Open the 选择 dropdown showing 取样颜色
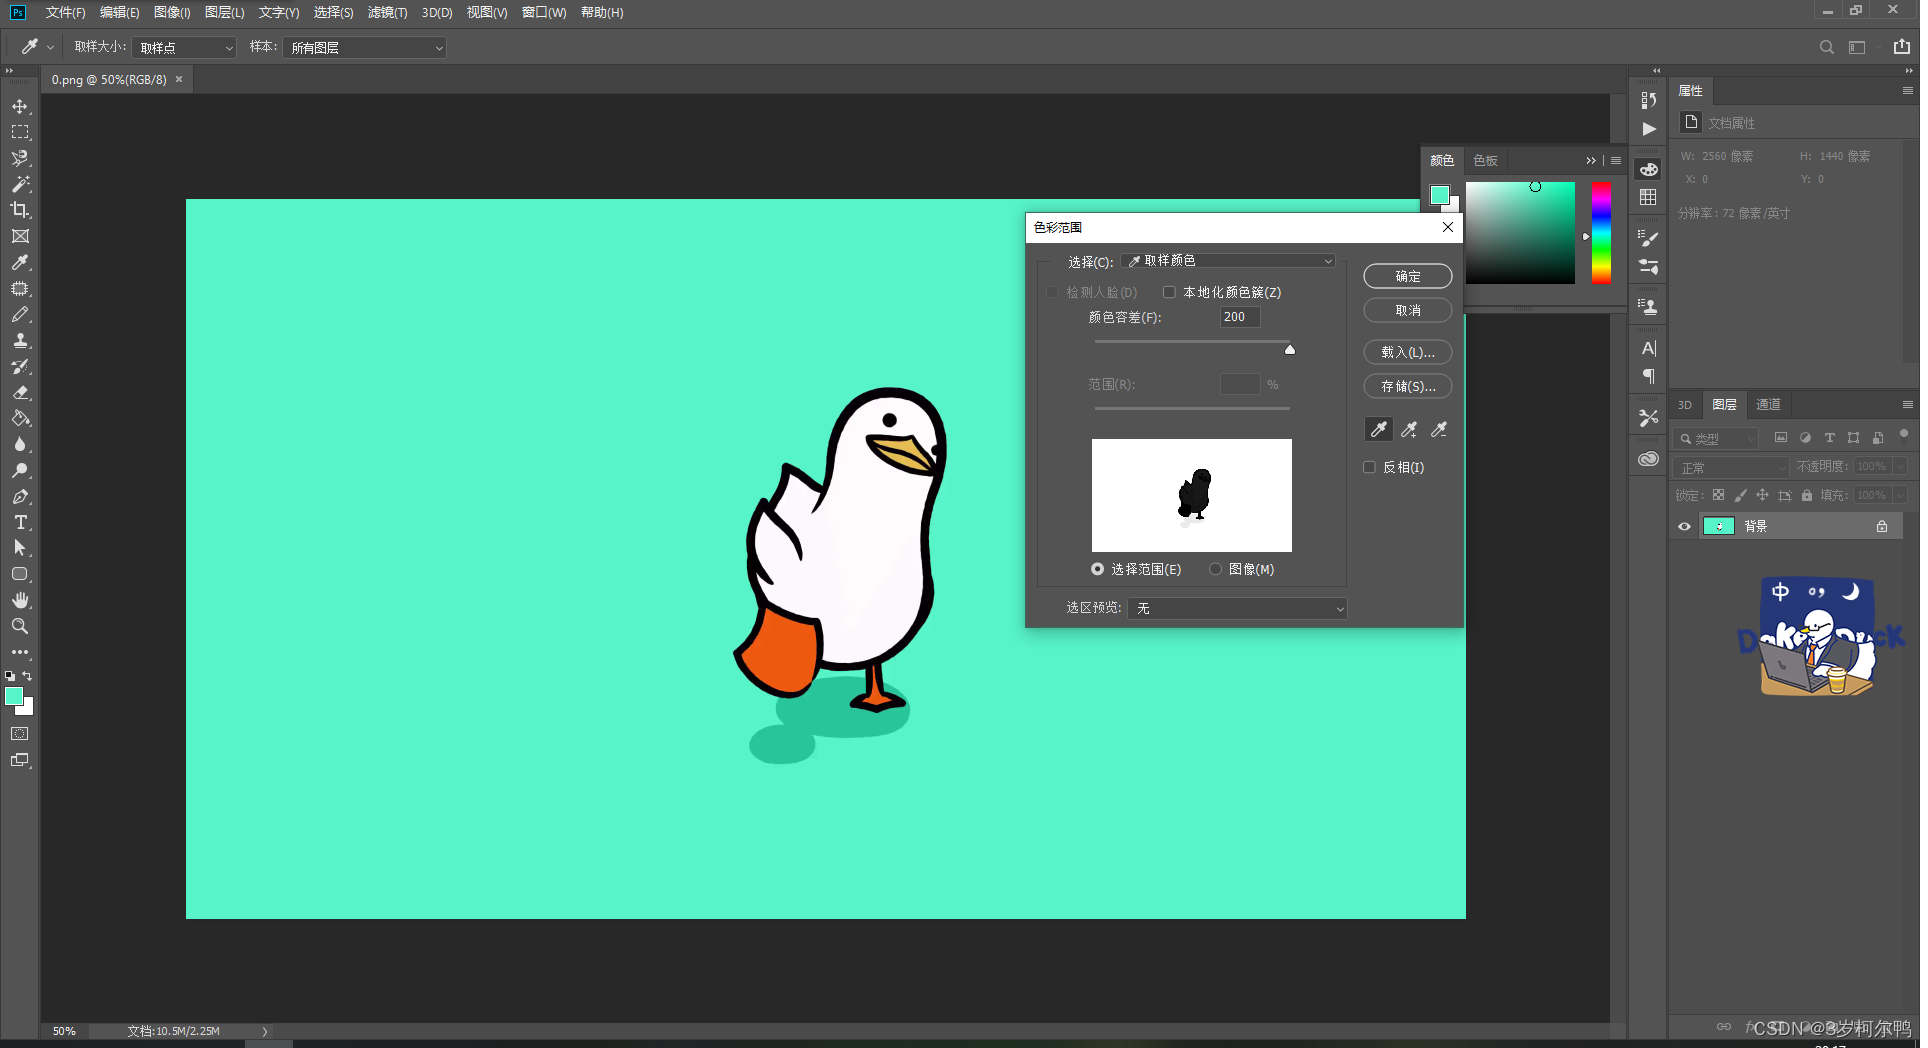The width and height of the screenshot is (1928, 1048). click(1228, 261)
